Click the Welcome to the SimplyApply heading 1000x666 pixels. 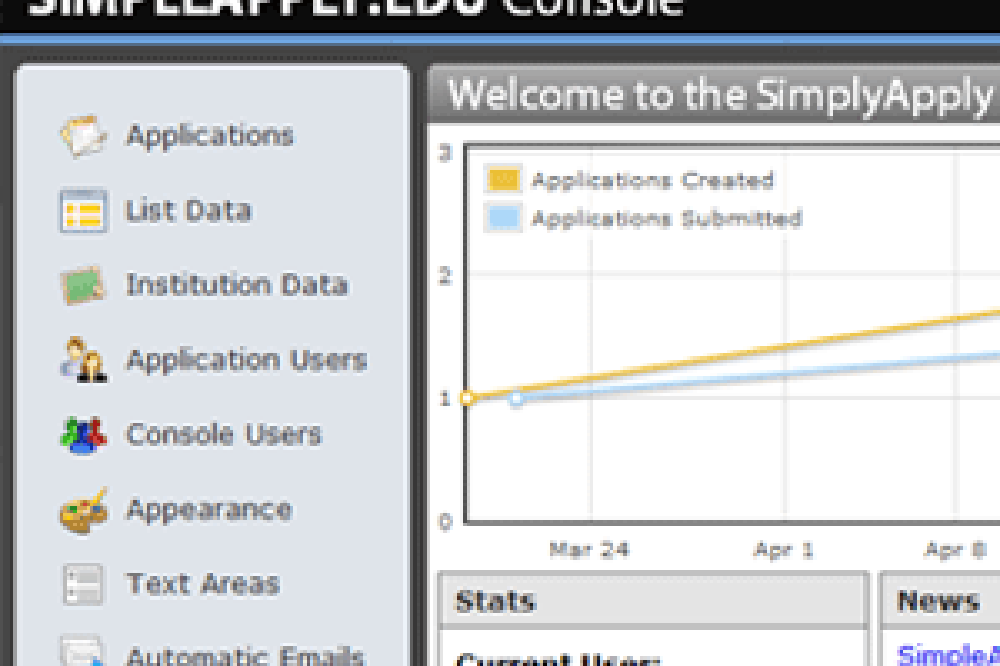tap(721, 96)
